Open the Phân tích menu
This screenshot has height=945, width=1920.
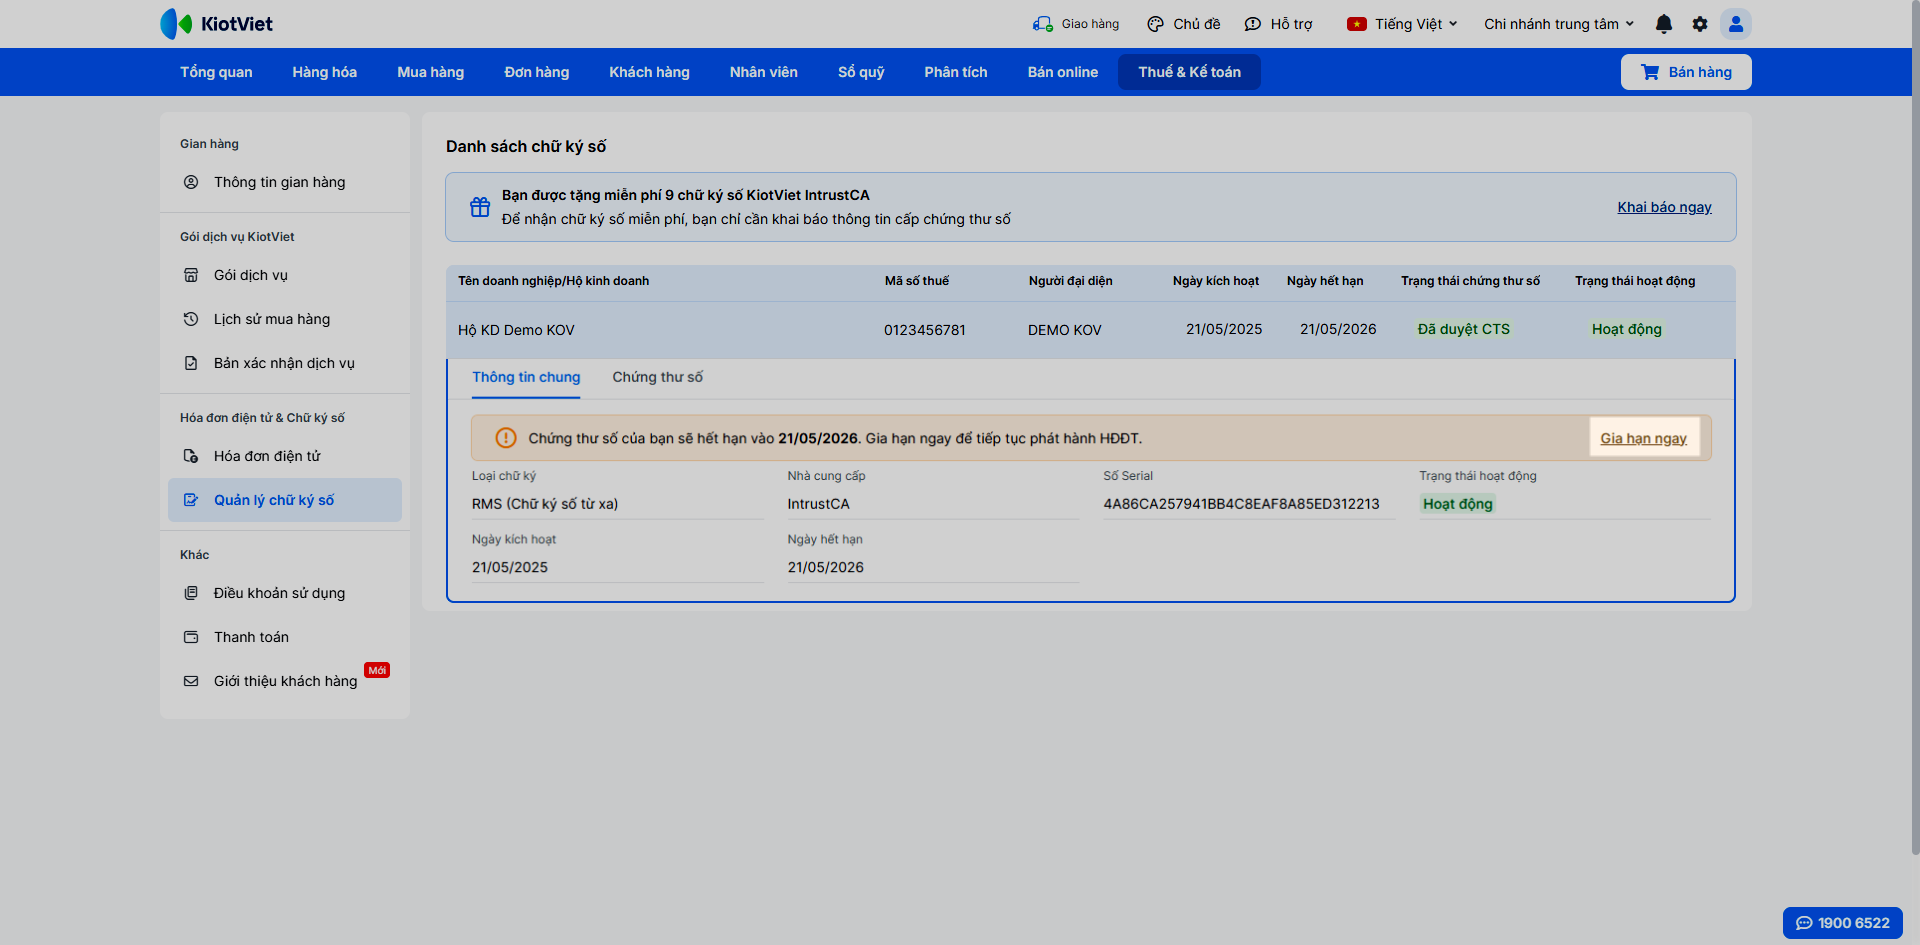[x=956, y=72]
